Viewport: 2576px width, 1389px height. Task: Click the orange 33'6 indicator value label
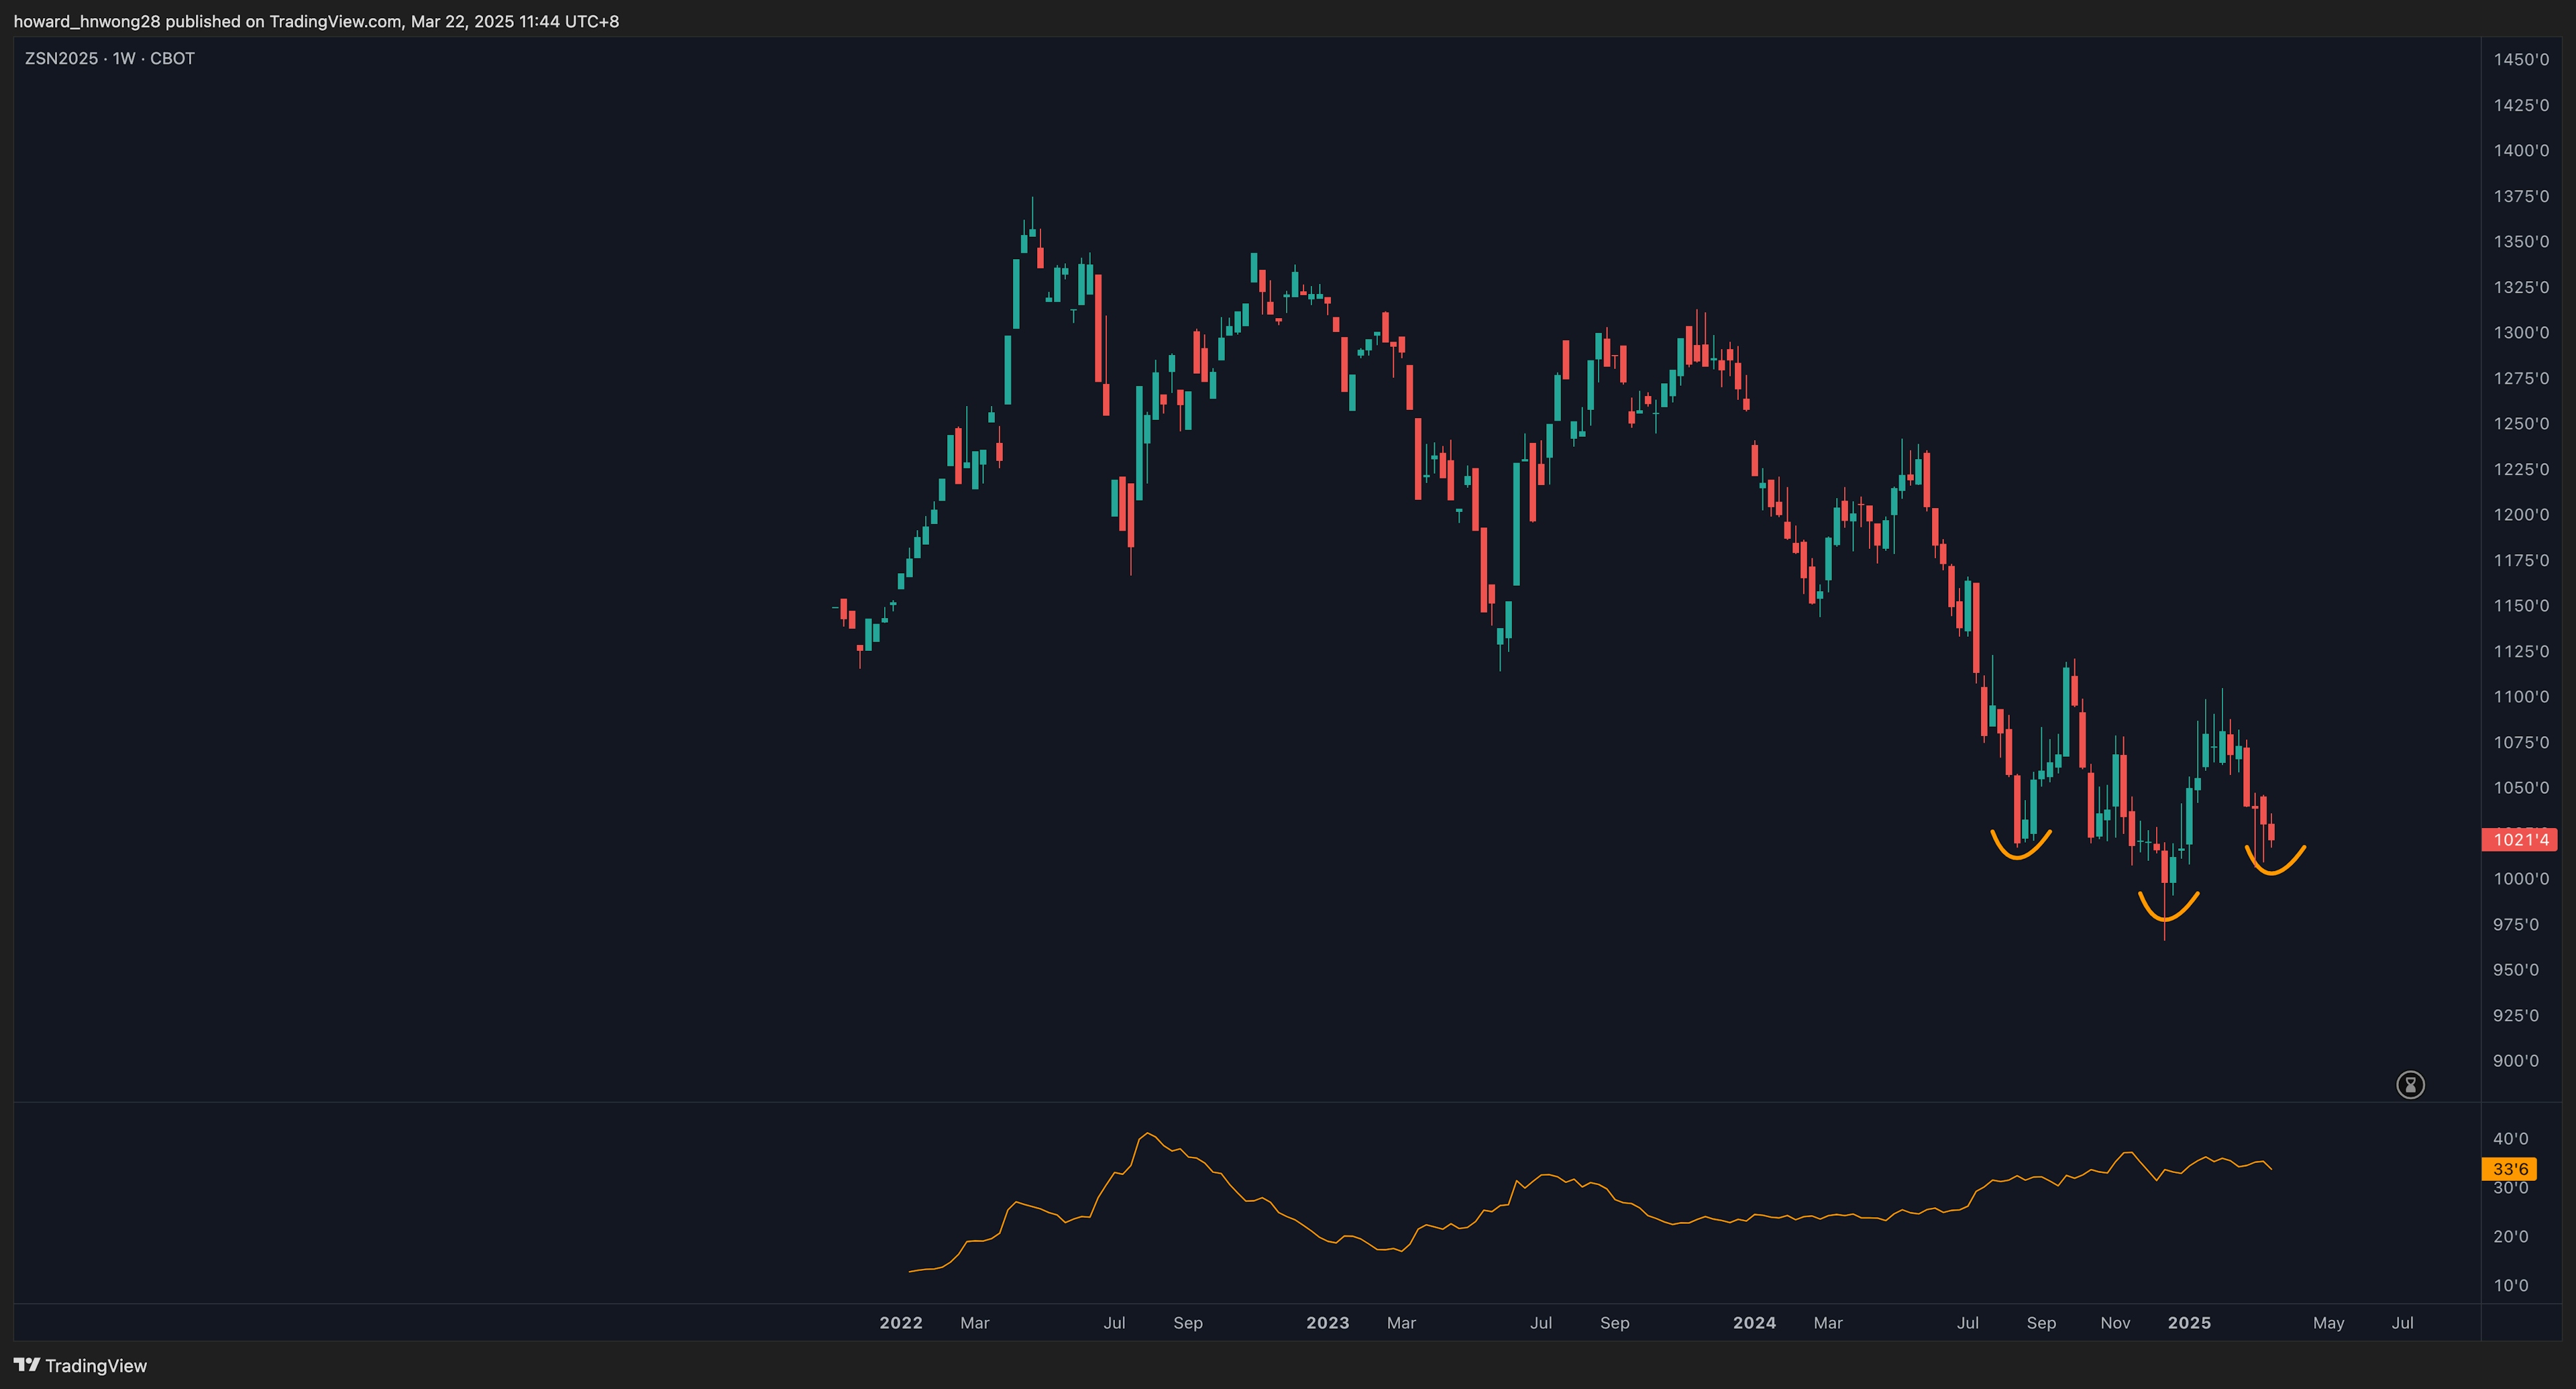2509,1168
